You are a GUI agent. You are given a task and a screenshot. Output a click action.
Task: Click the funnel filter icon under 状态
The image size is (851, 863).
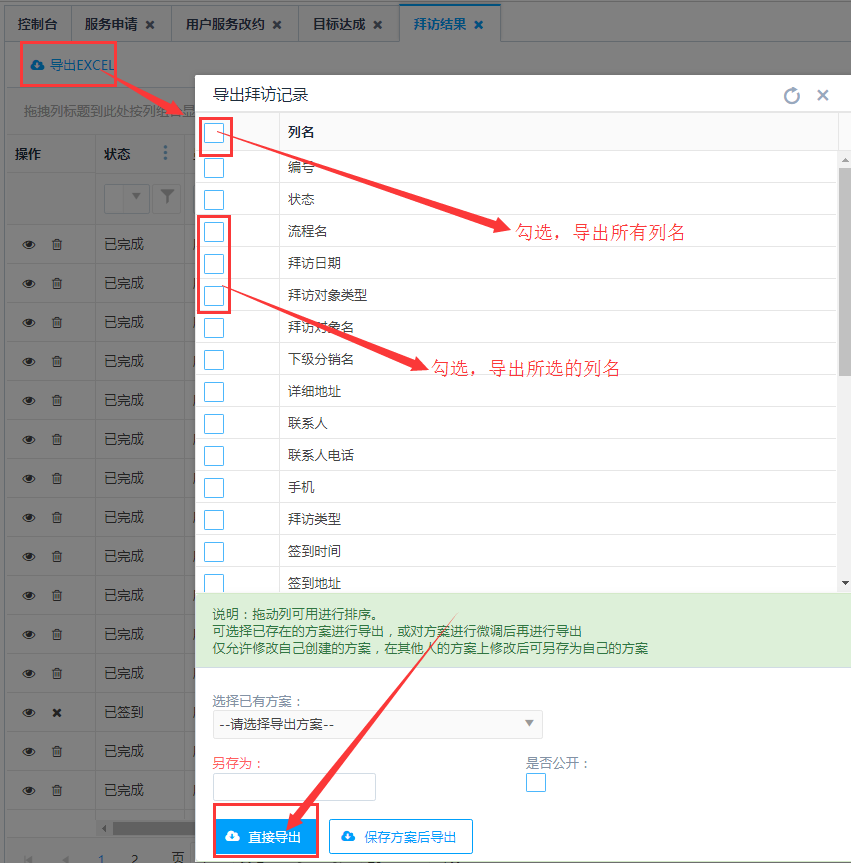pos(166,198)
